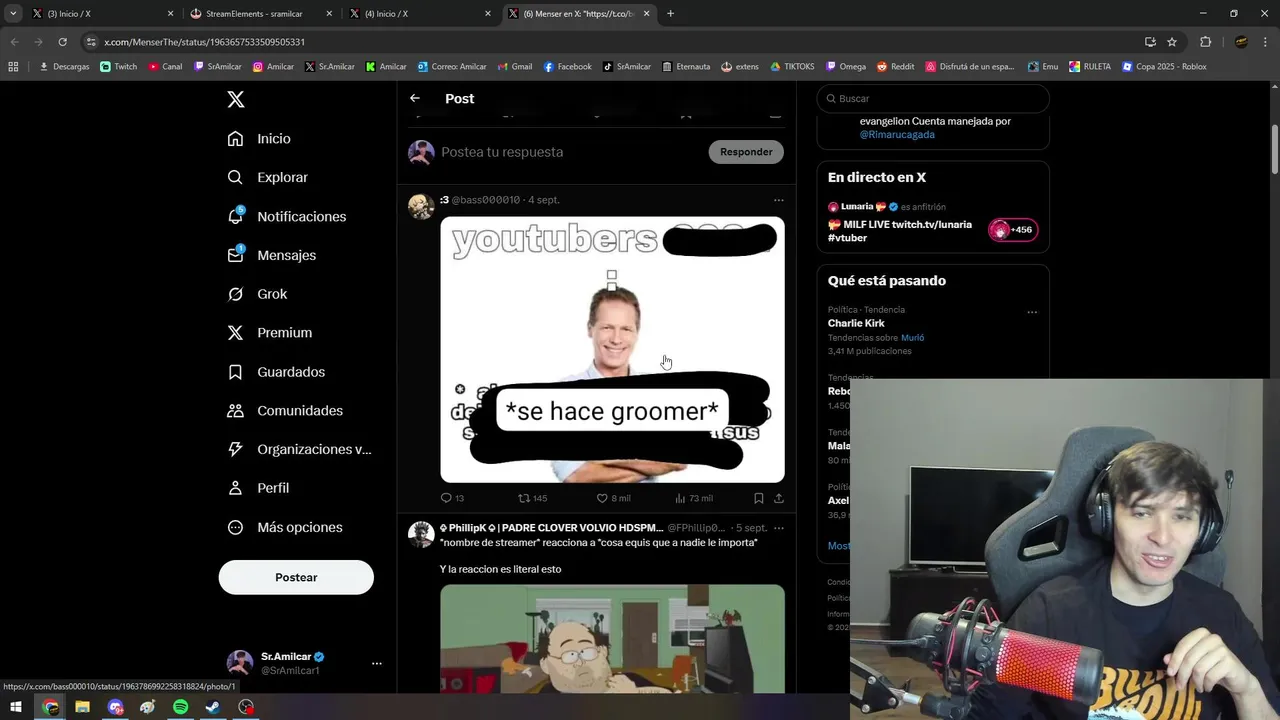
Task: Open the @bass000010 profile handle
Action: (486, 200)
